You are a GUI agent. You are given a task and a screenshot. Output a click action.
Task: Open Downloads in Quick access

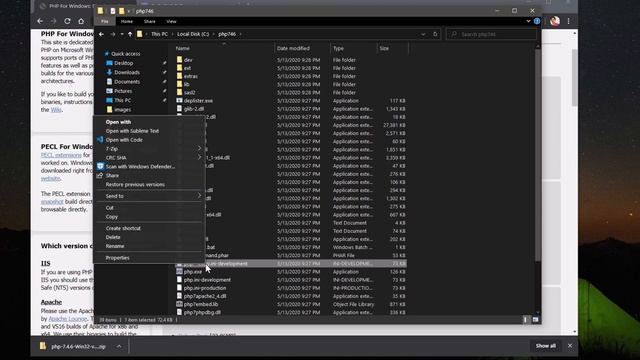(x=127, y=73)
